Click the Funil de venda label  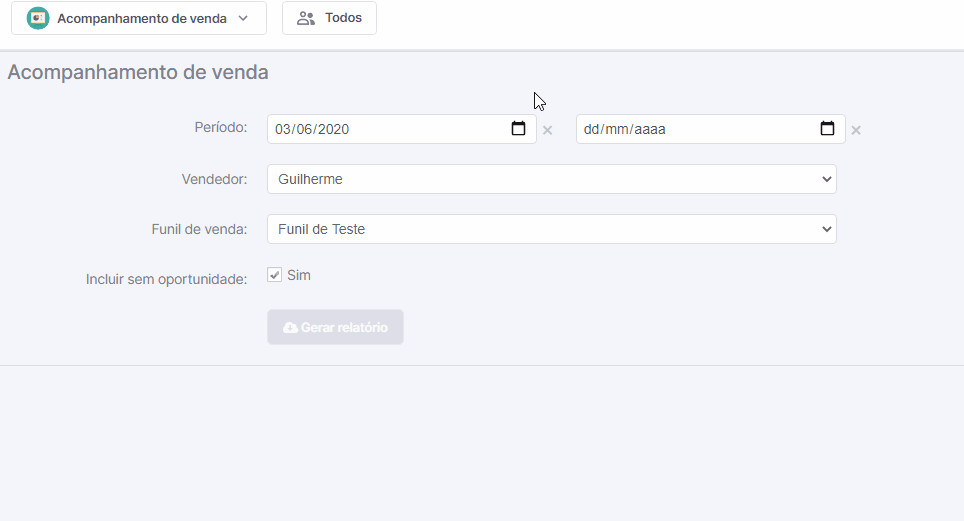click(199, 229)
